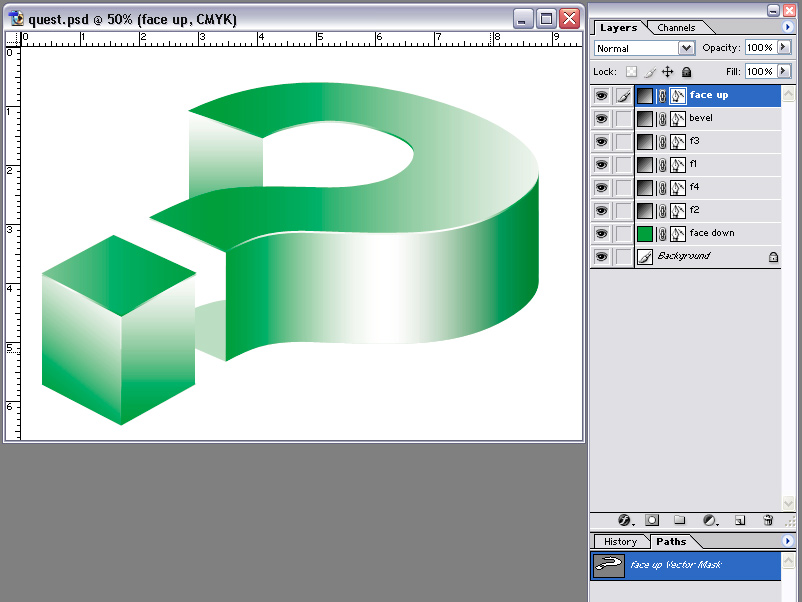
Task: Hide the face down layer
Action: pyautogui.click(x=602, y=234)
